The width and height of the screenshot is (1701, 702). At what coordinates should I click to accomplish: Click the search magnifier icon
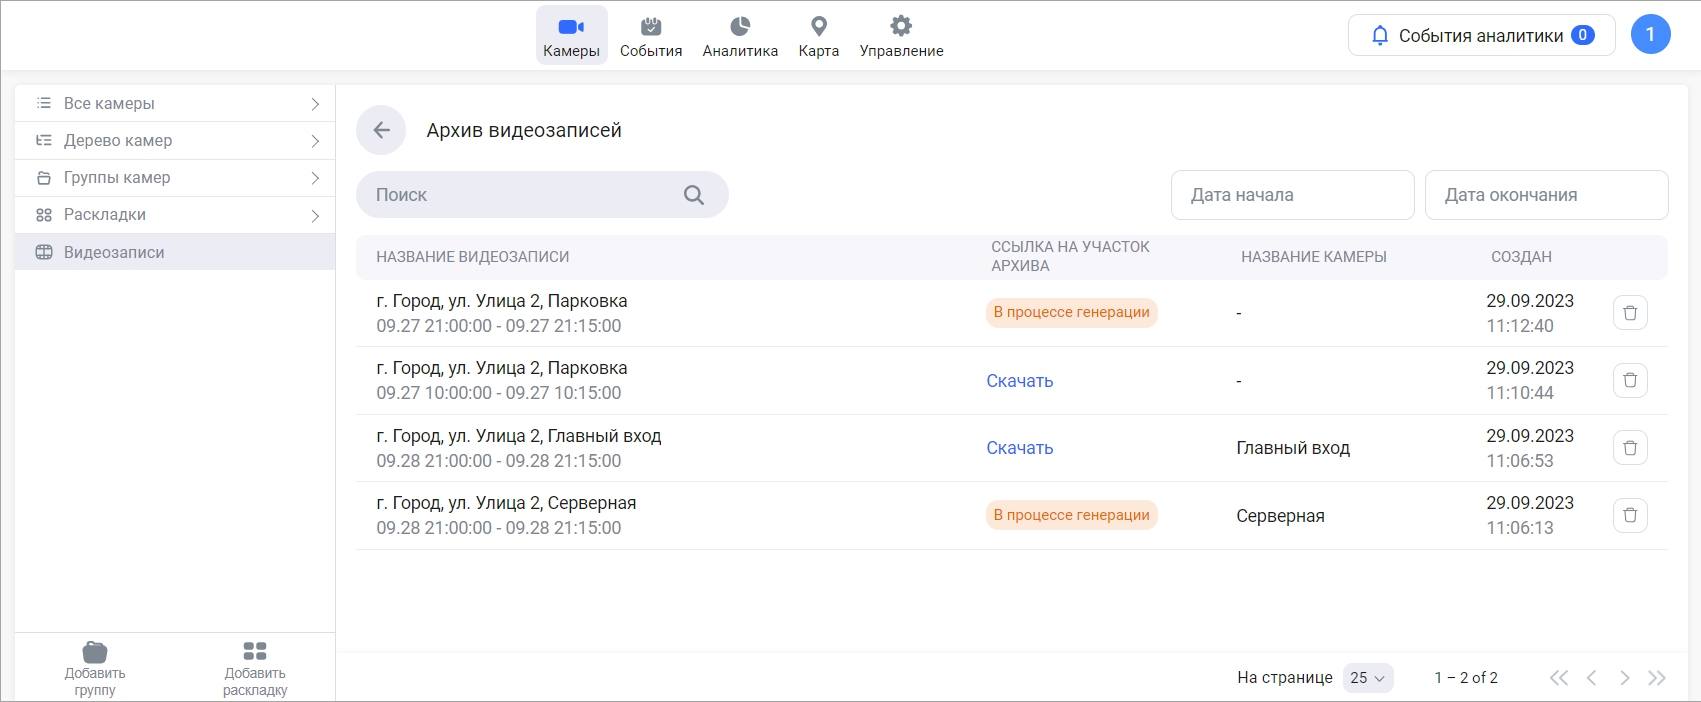click(693, 195)
